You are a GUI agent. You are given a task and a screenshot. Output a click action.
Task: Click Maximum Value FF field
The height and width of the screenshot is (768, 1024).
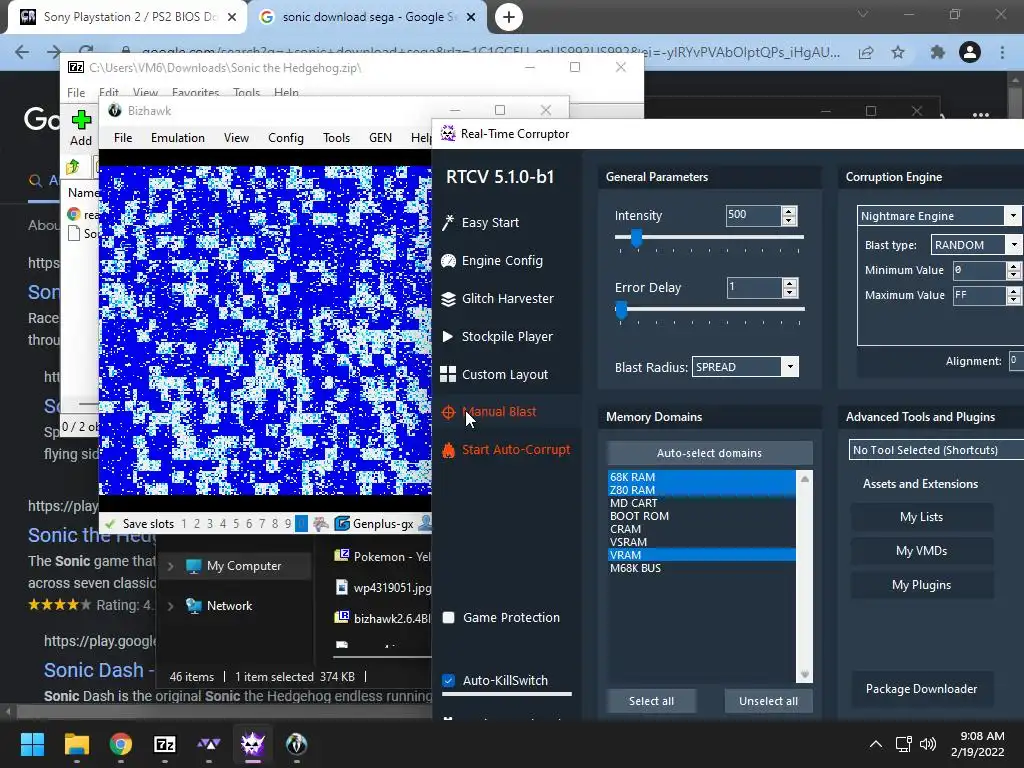(x=979, y=295)
